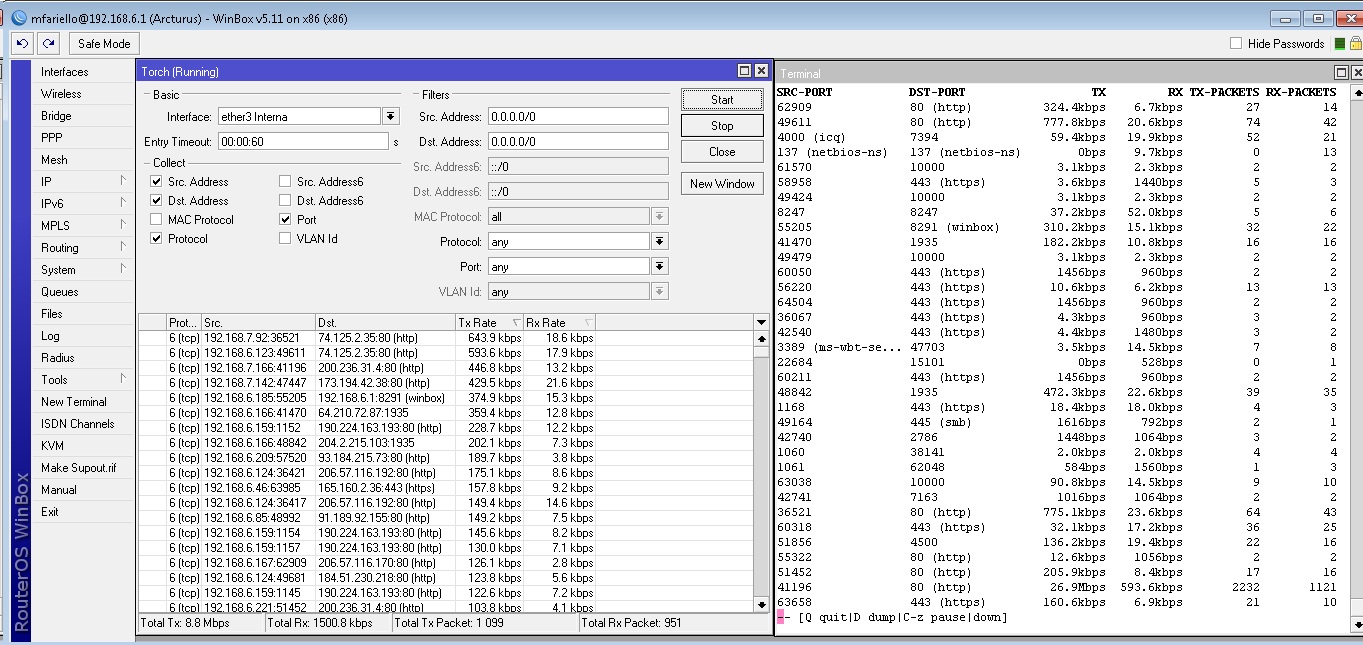Click the Entry Timeout input field
The height and width of the screenshot is (645, 1363).
click(302, 142)
